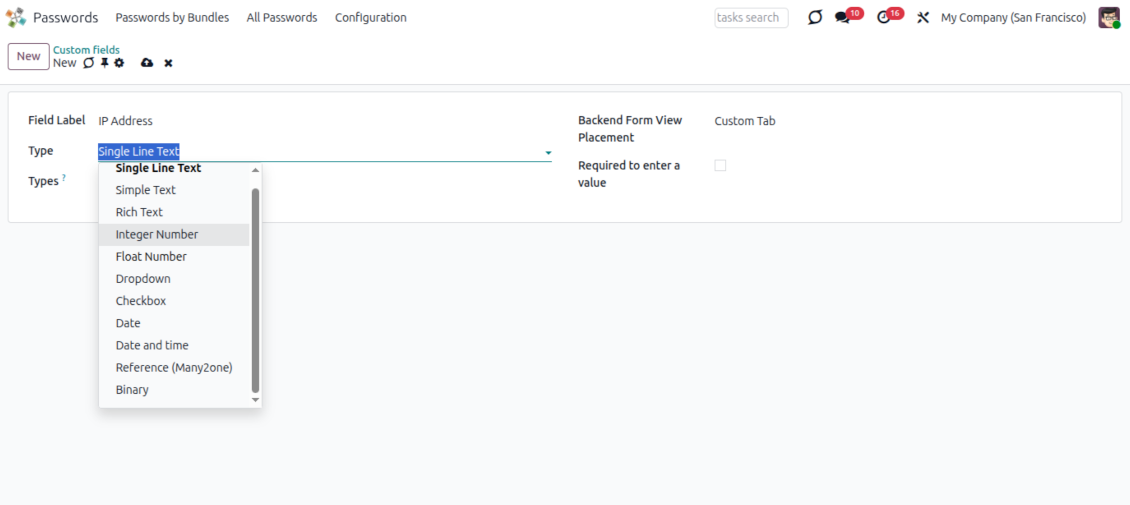Click the New button

pyautogui.click(x=28, y=57)
